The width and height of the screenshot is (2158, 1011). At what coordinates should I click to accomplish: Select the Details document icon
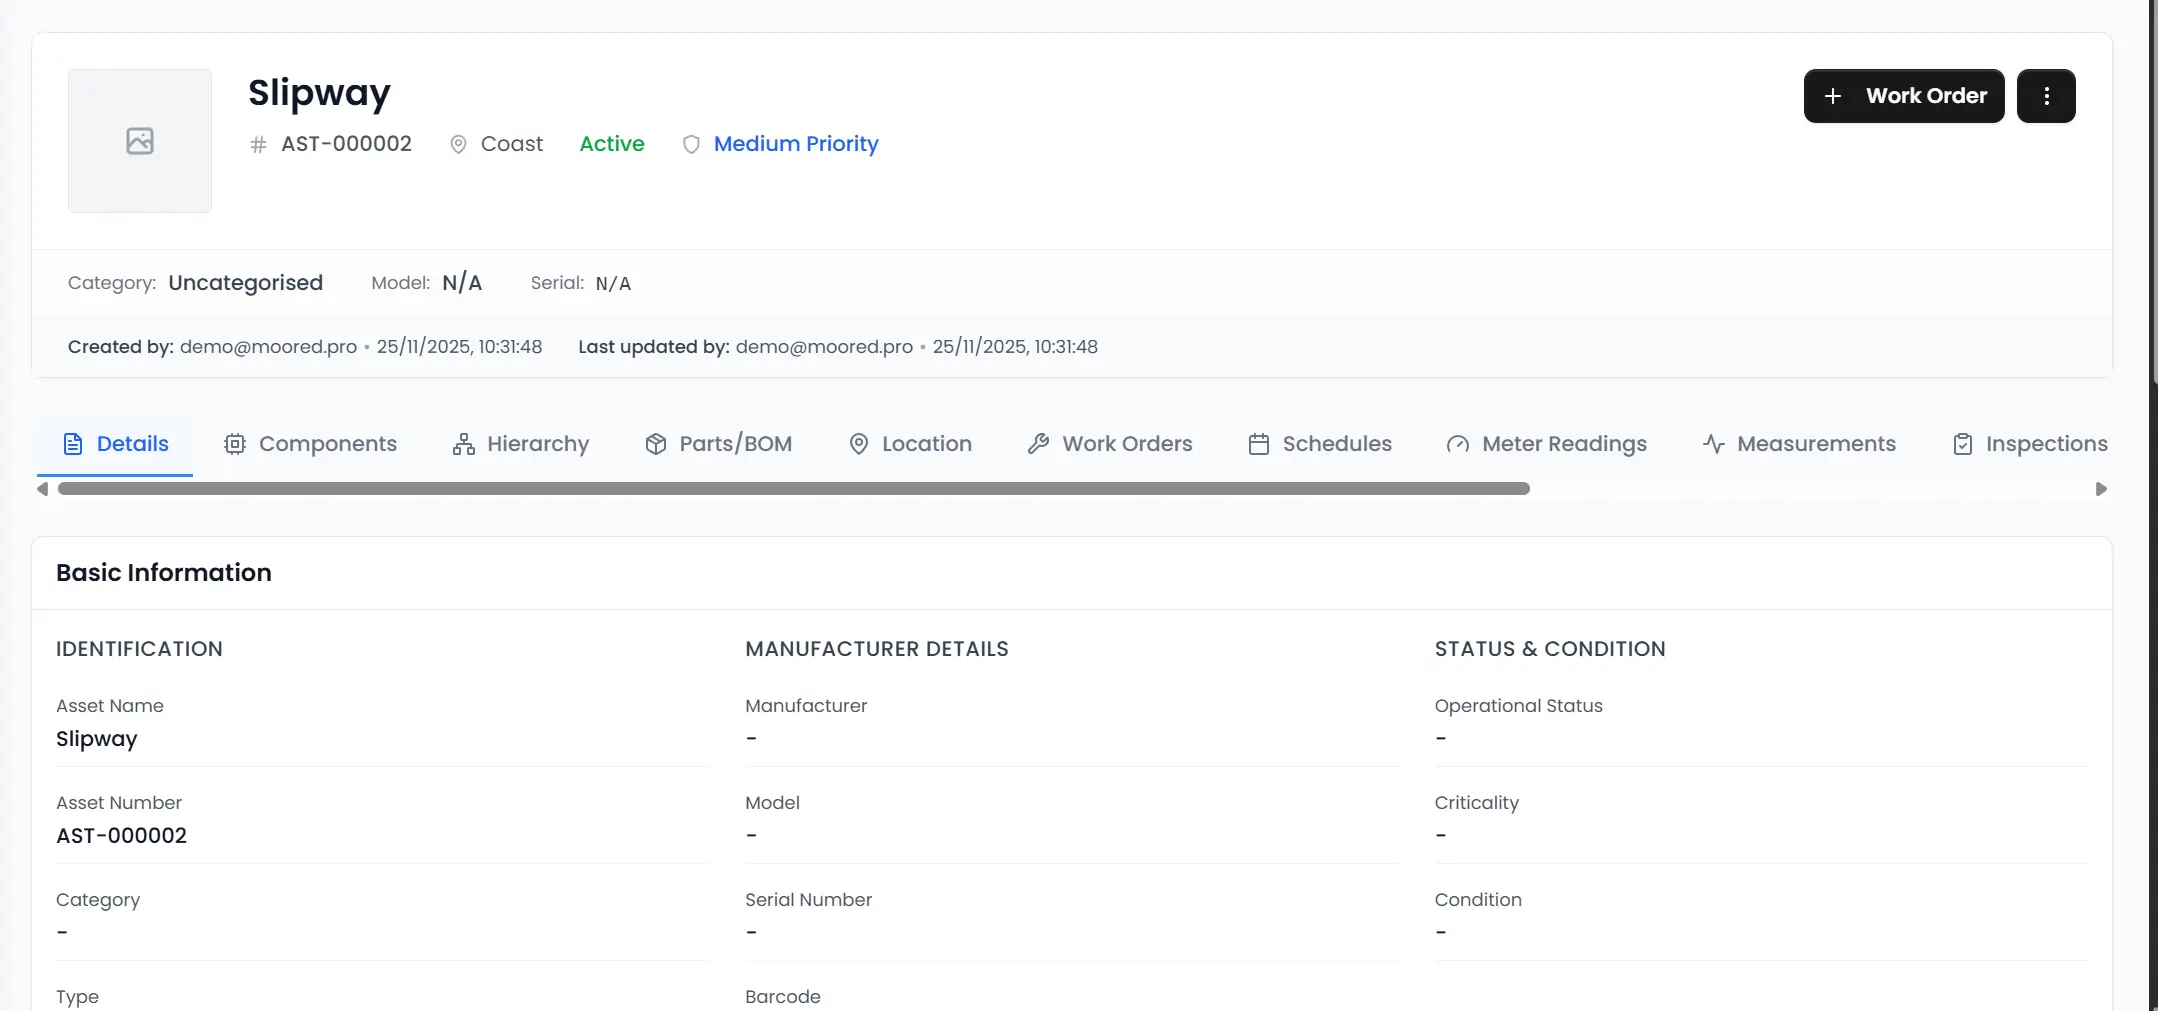coord(74,443)
